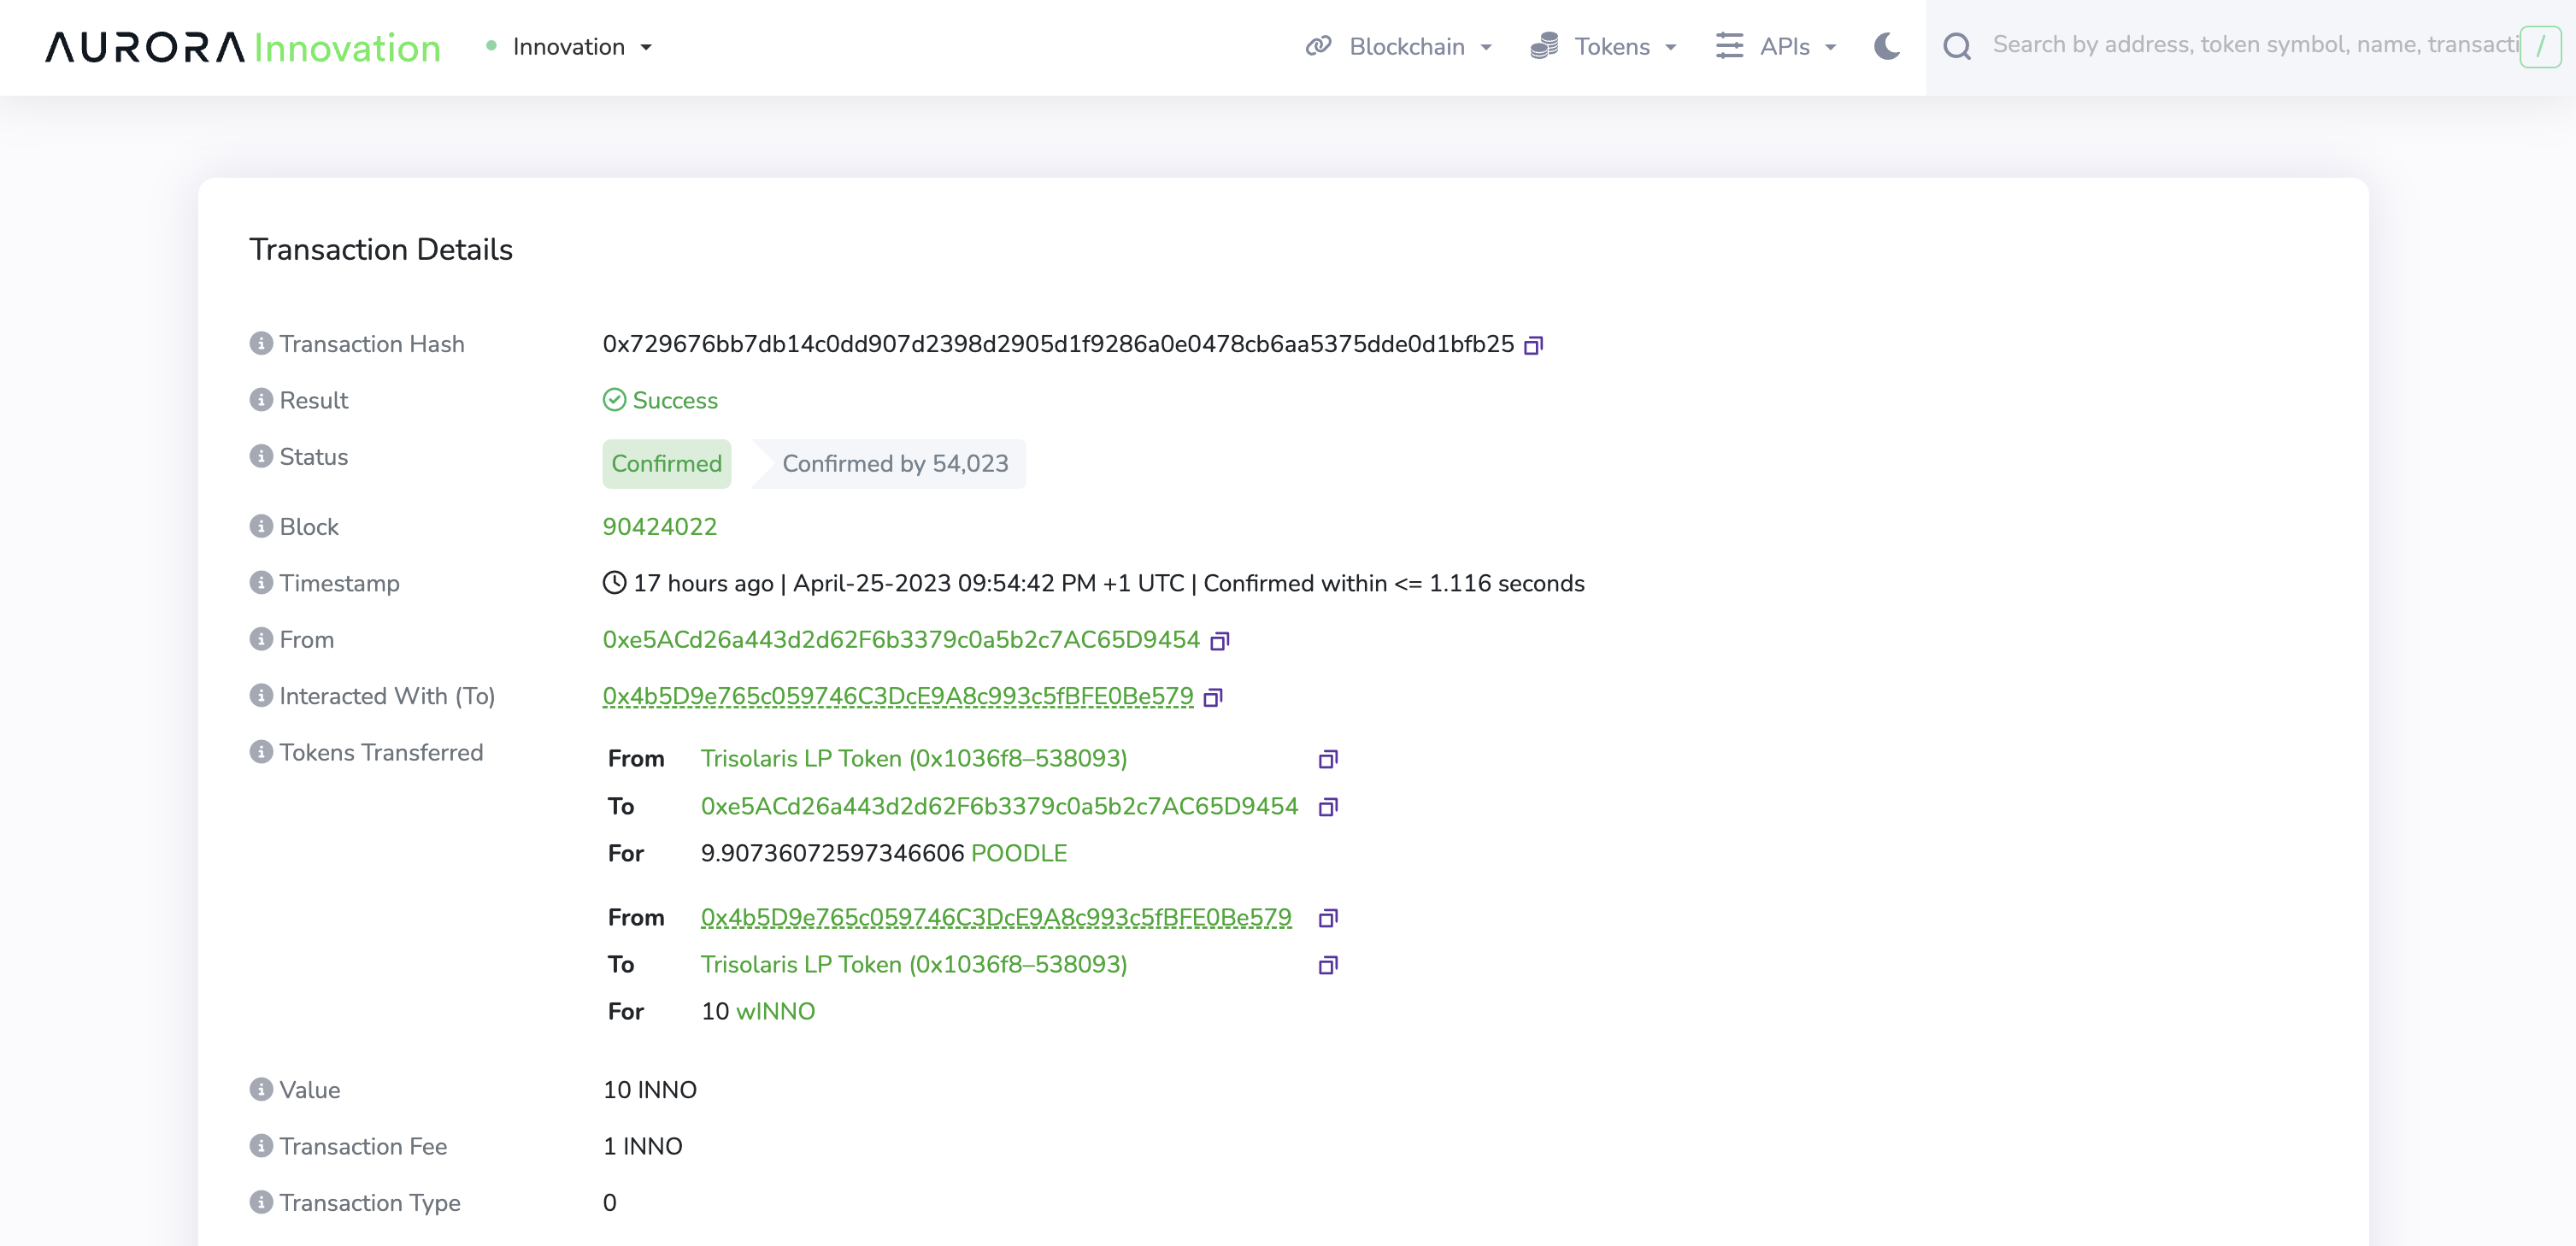
Task: Click the success checkmark icon
Action: [x=614, y=400]
